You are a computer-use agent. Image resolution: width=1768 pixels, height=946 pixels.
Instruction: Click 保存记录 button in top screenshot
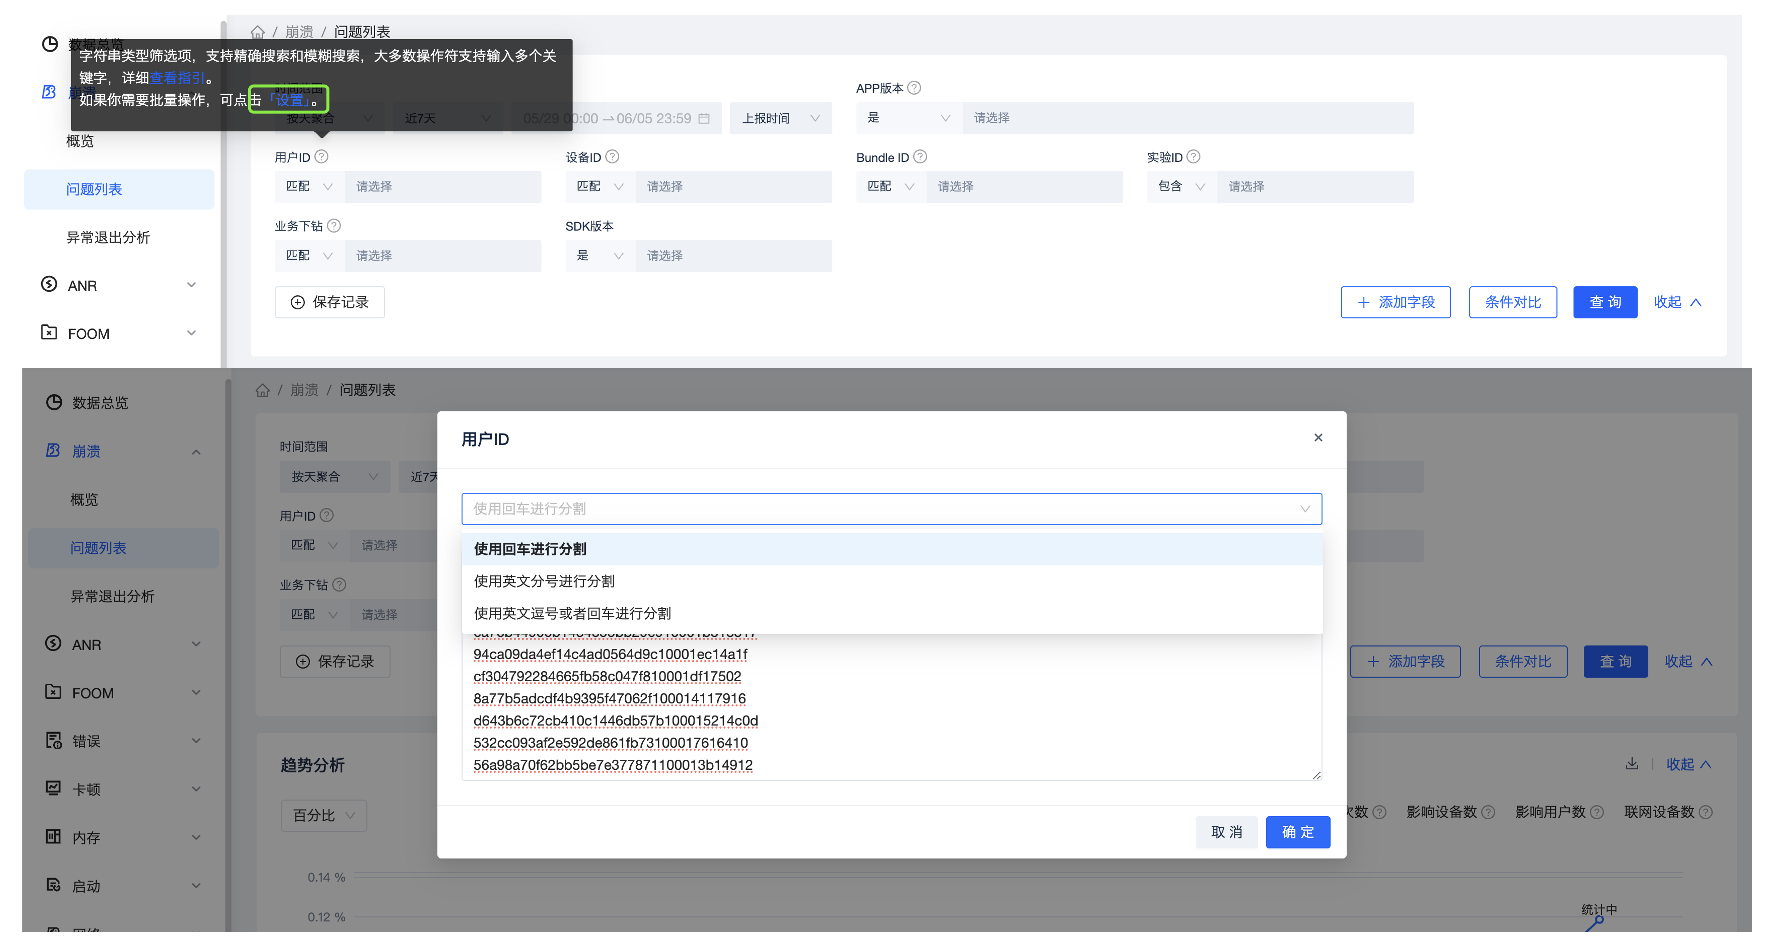330,302
